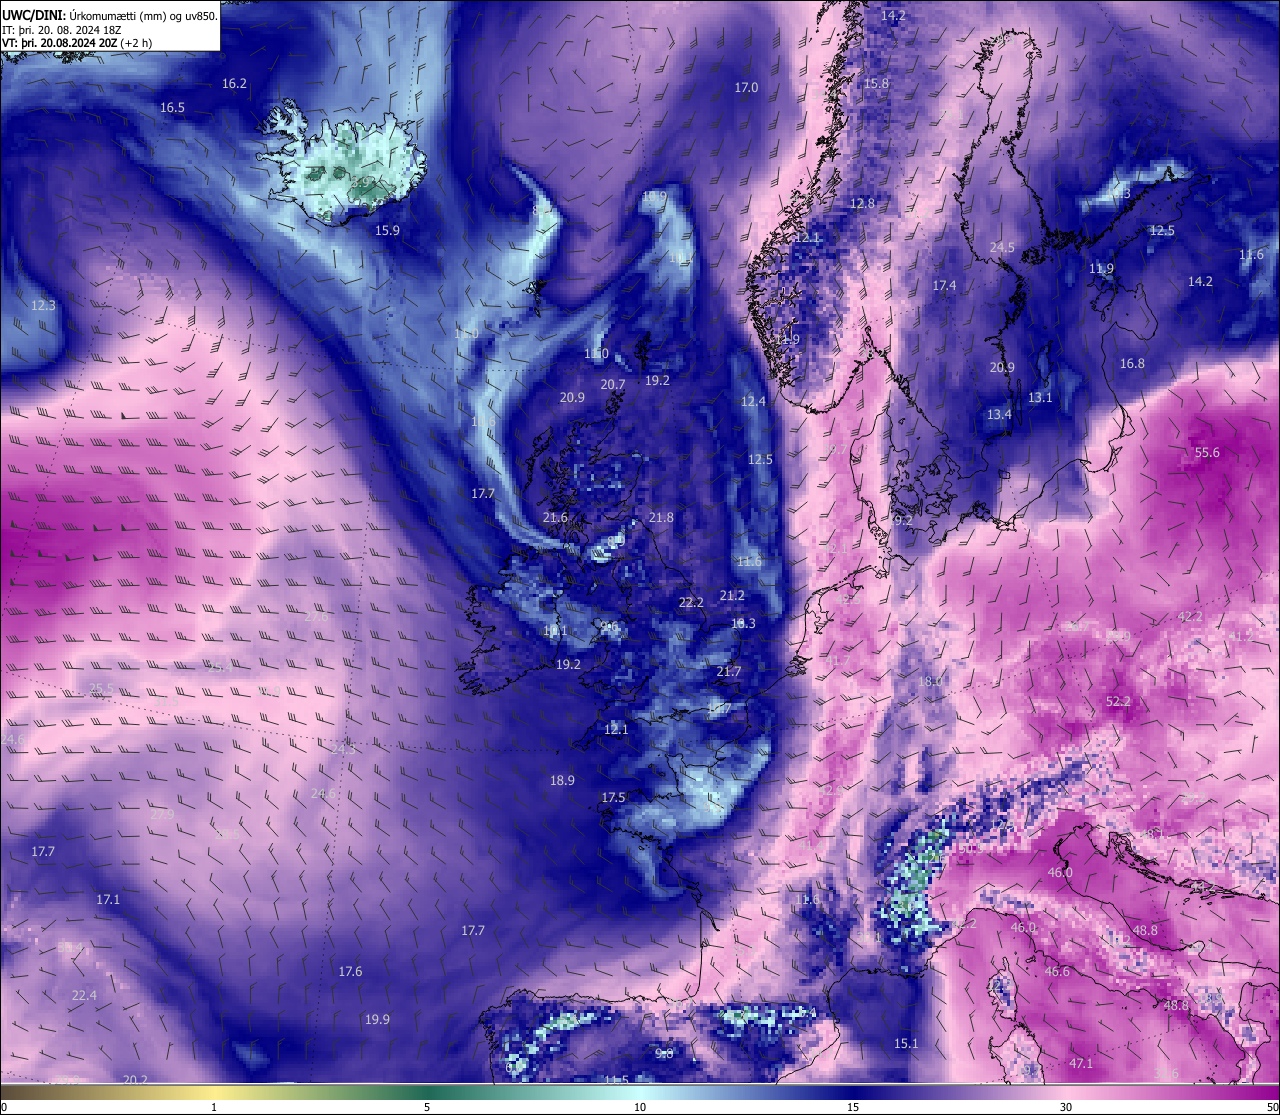Click the 21.7 value over eastern England
Image resolution: width=1280 pixels, height=1115 pixels.
click(x=729, y=672)
